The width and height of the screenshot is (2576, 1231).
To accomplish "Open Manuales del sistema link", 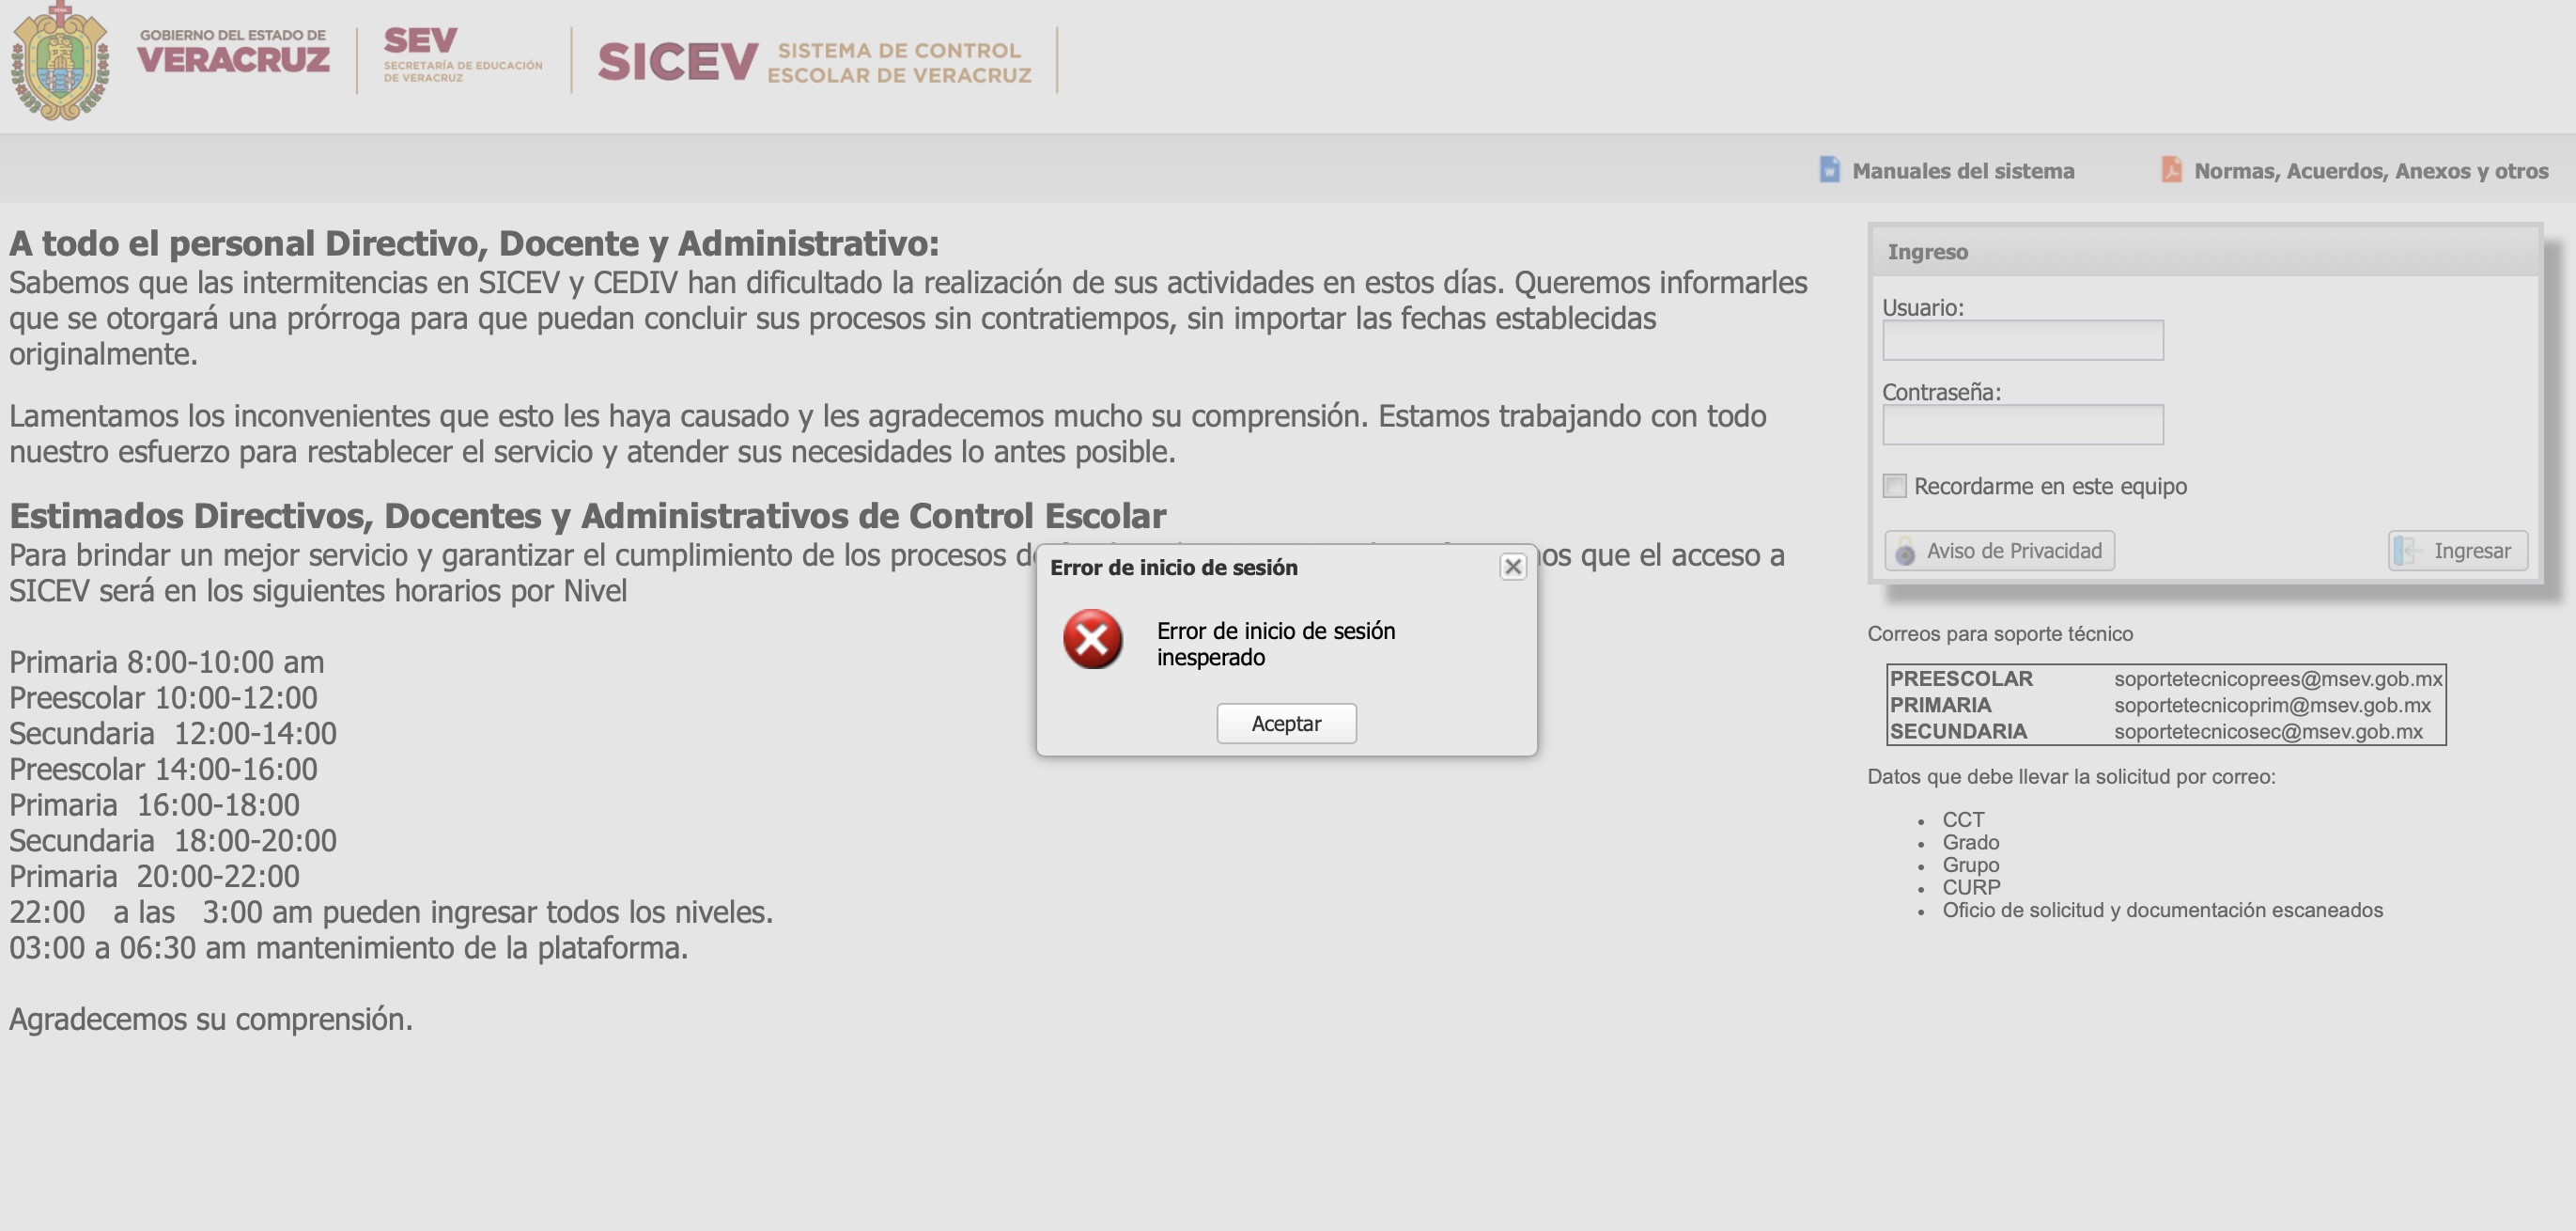I will [1962, 171].
